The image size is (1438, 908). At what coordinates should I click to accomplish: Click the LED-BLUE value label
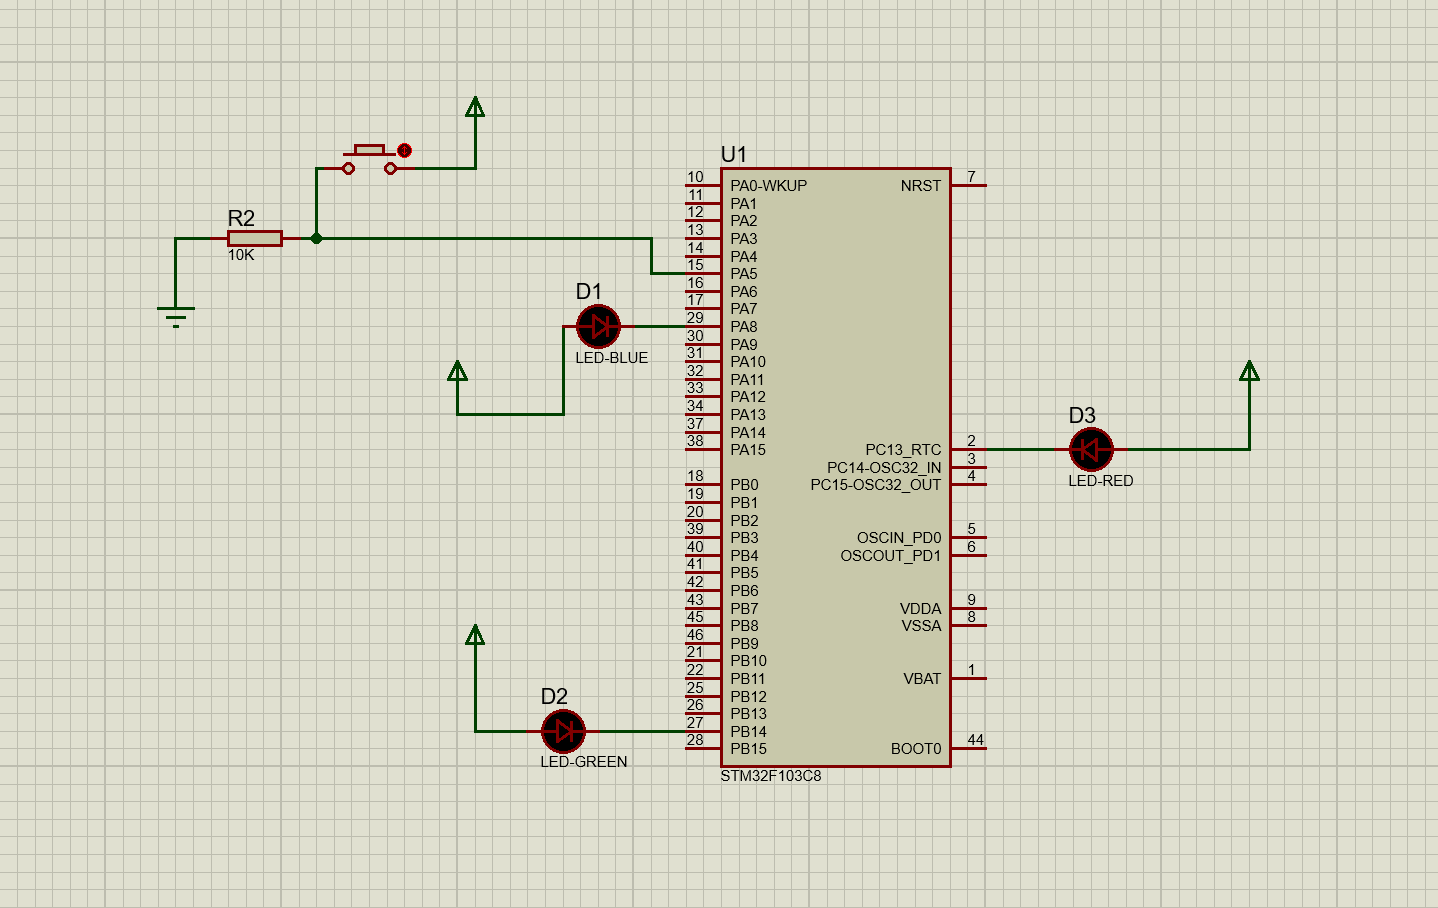(x=612, y=358)
